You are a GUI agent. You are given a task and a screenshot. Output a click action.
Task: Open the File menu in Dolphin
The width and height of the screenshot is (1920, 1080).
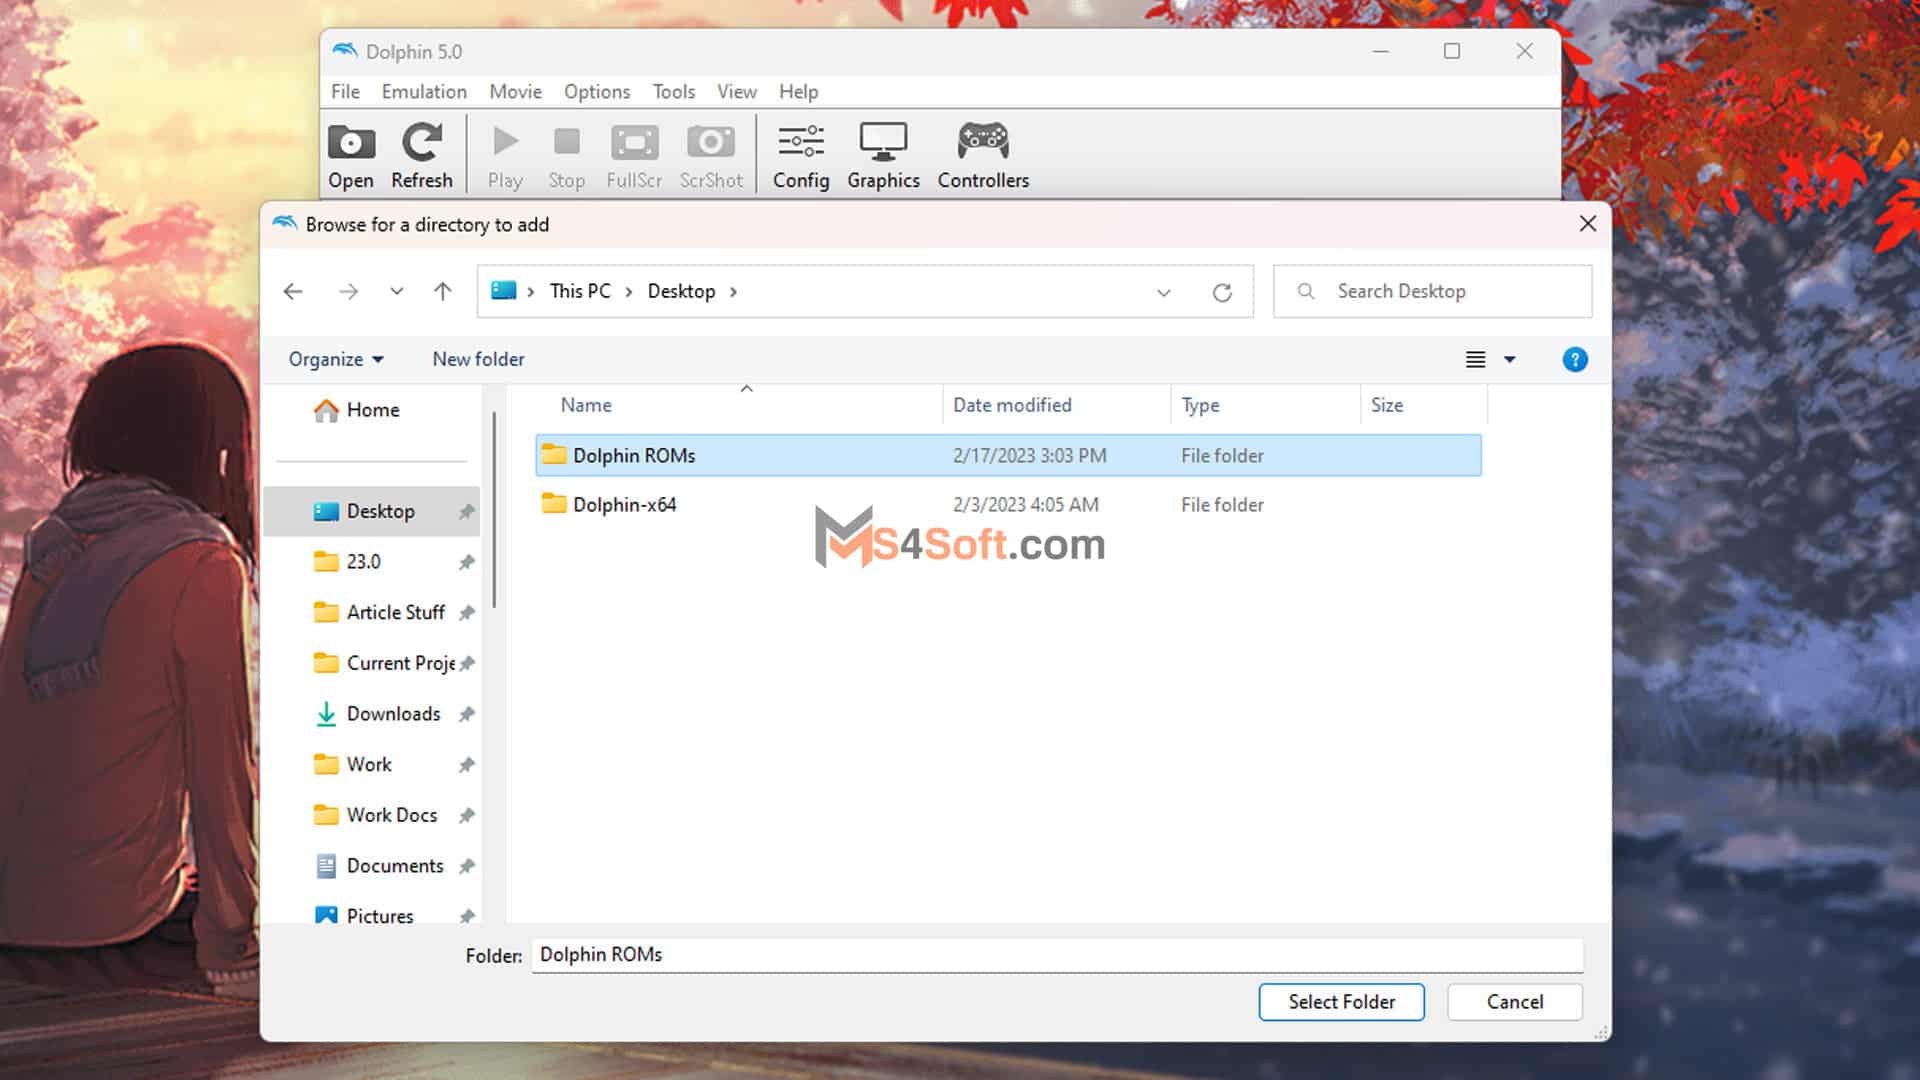point(345,91)
